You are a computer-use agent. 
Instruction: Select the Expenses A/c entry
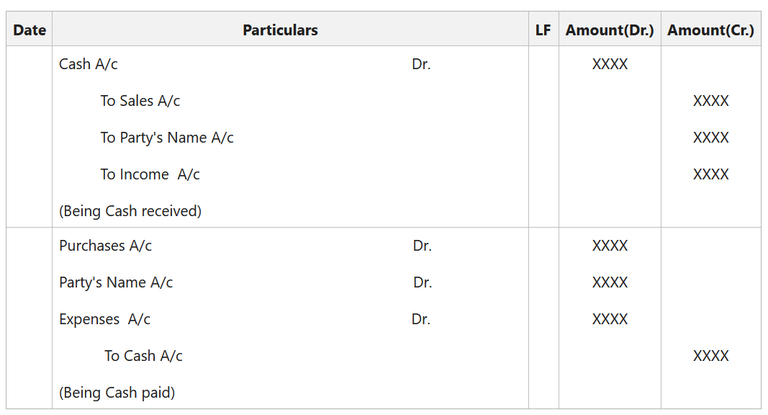pos(105,319)
